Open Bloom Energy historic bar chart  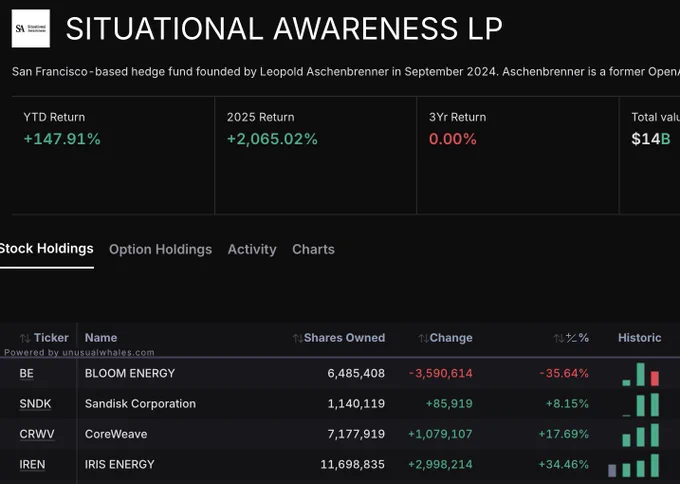[641, 375]
